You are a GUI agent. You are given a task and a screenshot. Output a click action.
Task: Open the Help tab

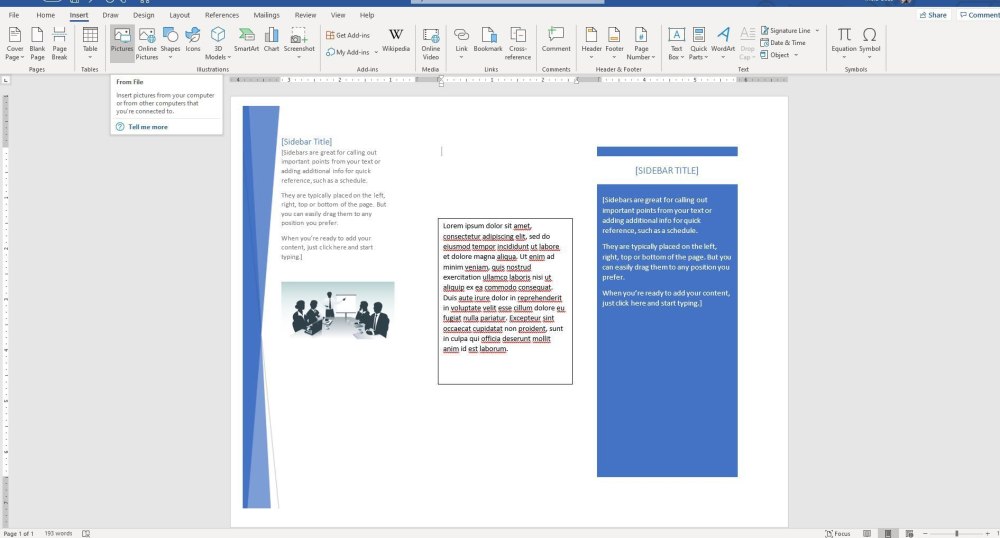pyautogui.click(x=367, y=15)
